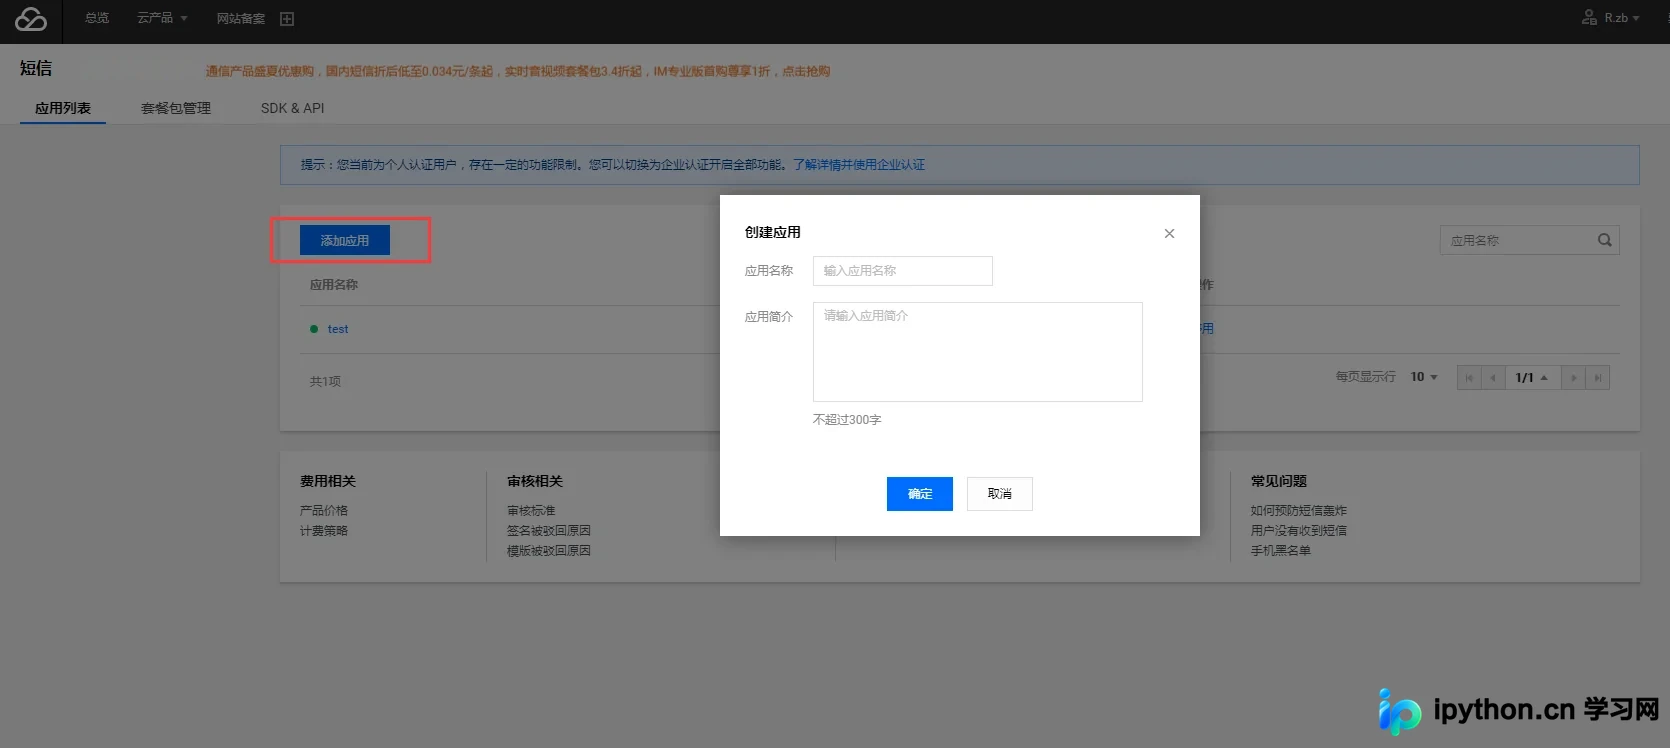The image size is (1670, 748).
Task: Switch to the 套餐包管理 tab
Action: 176,108
